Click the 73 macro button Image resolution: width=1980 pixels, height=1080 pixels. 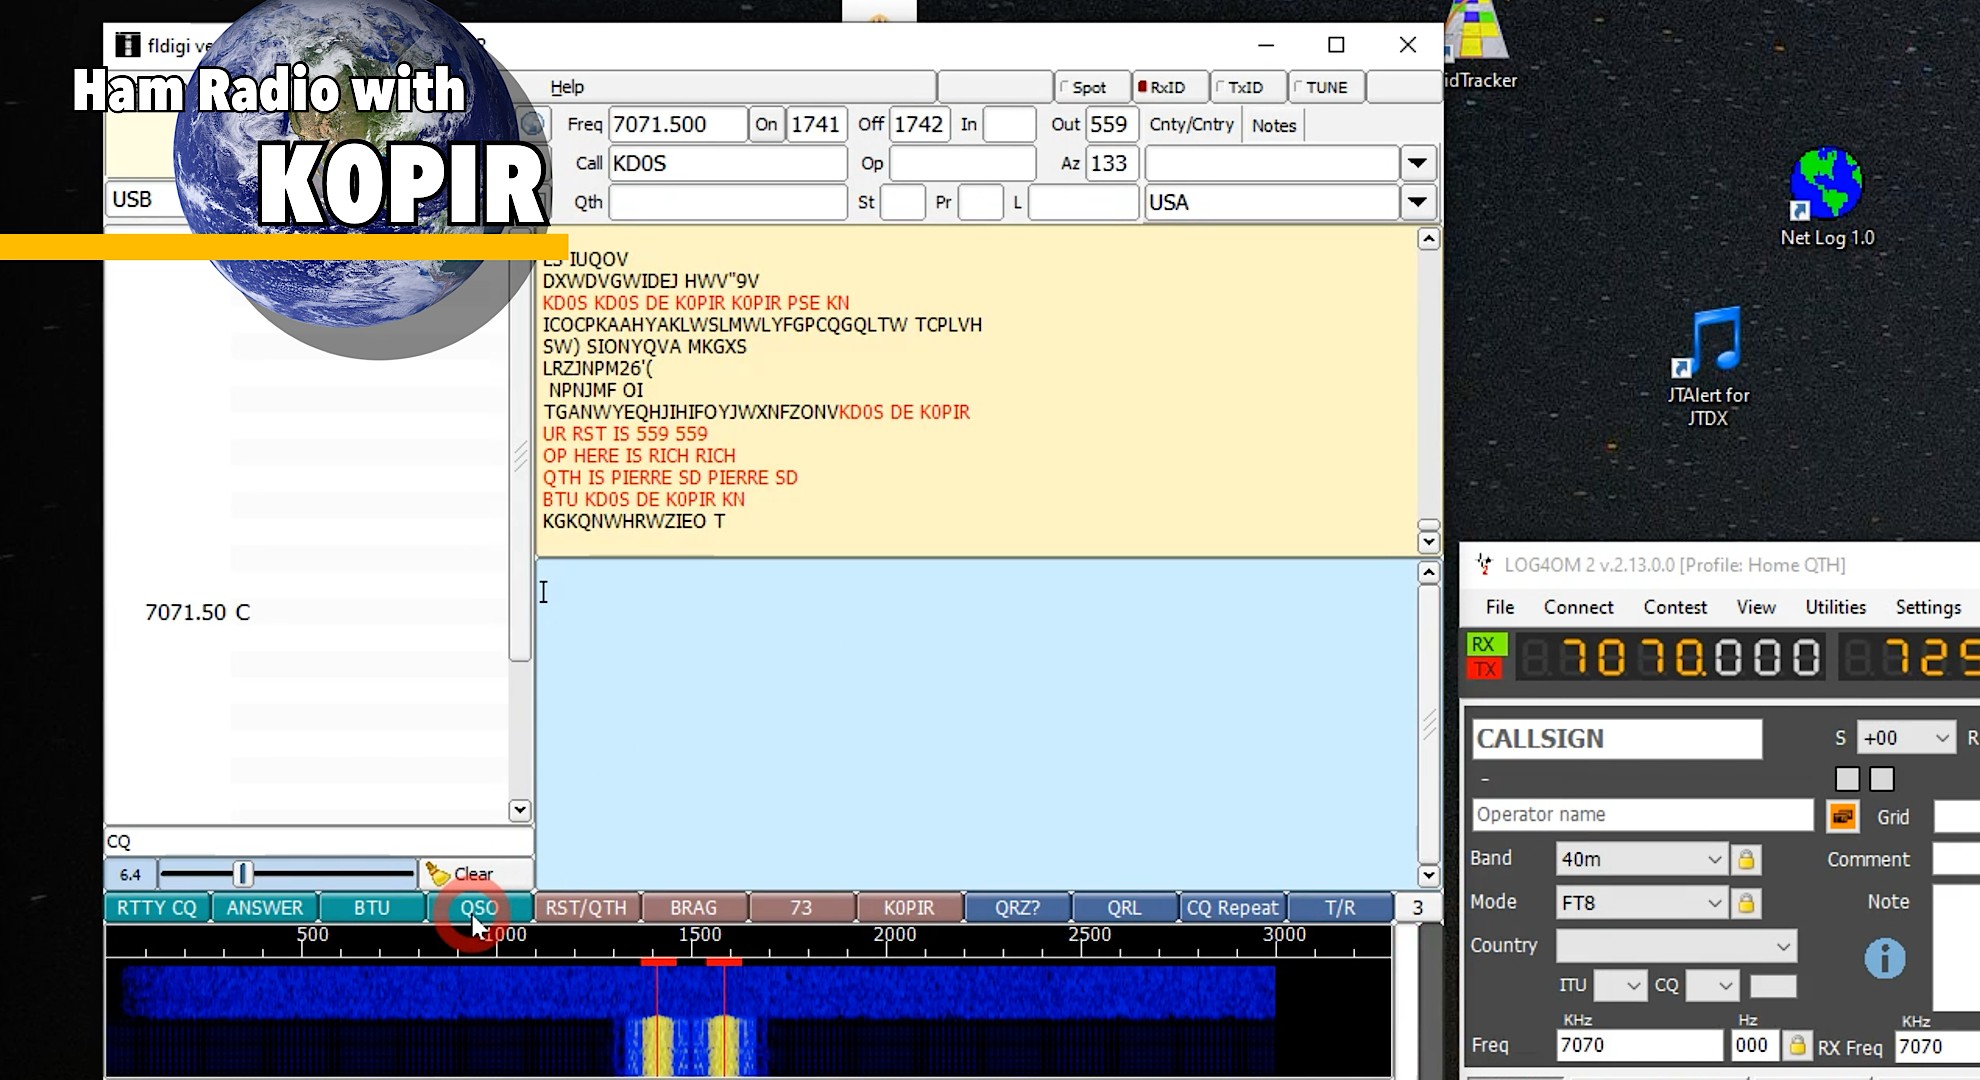[801, 907]
